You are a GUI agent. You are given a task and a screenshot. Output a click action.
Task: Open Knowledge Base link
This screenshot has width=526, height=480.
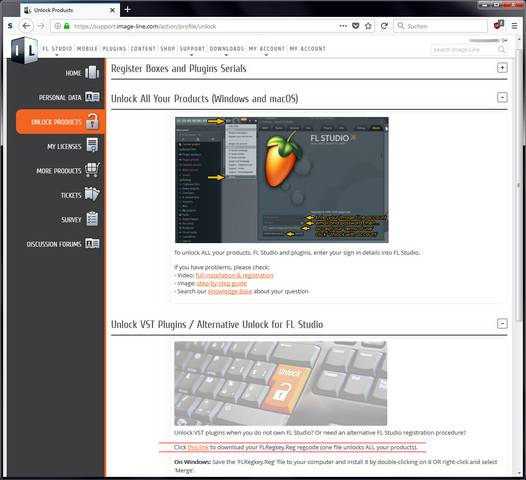[230, 291]
